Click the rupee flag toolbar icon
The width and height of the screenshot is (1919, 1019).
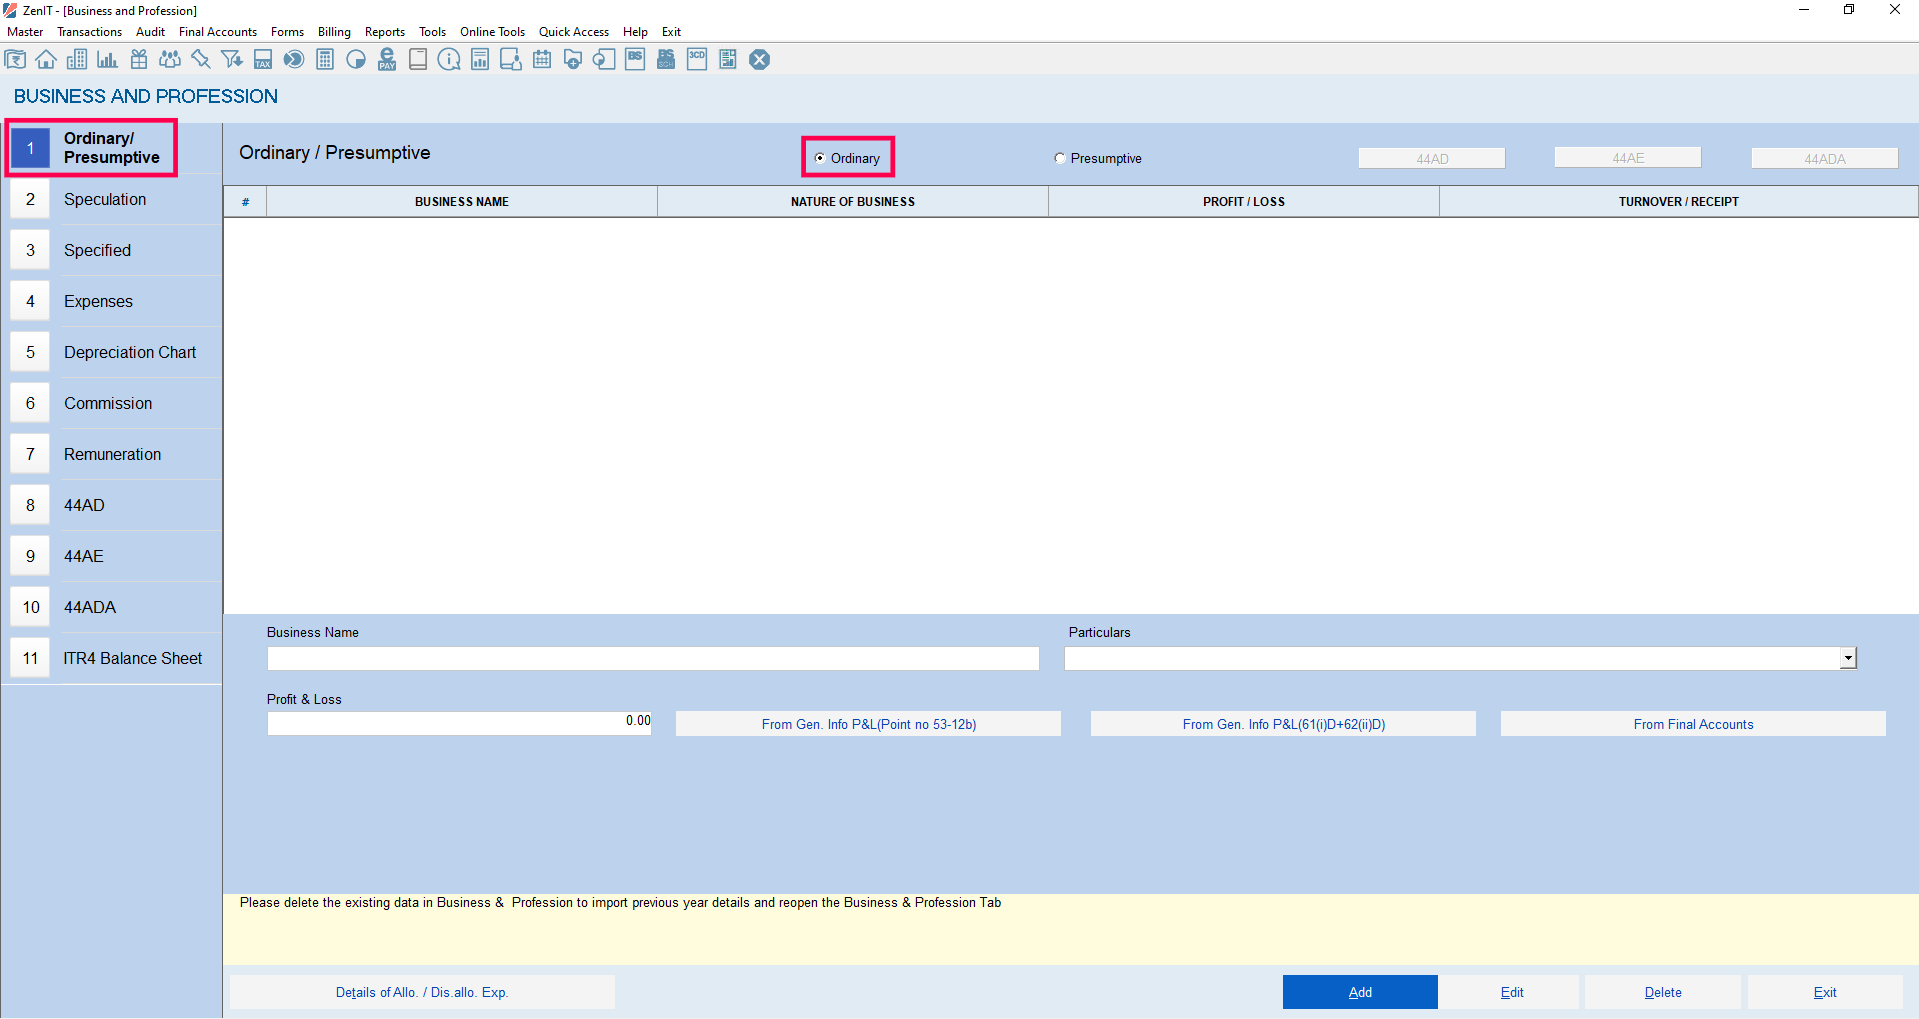click(15, 60)
